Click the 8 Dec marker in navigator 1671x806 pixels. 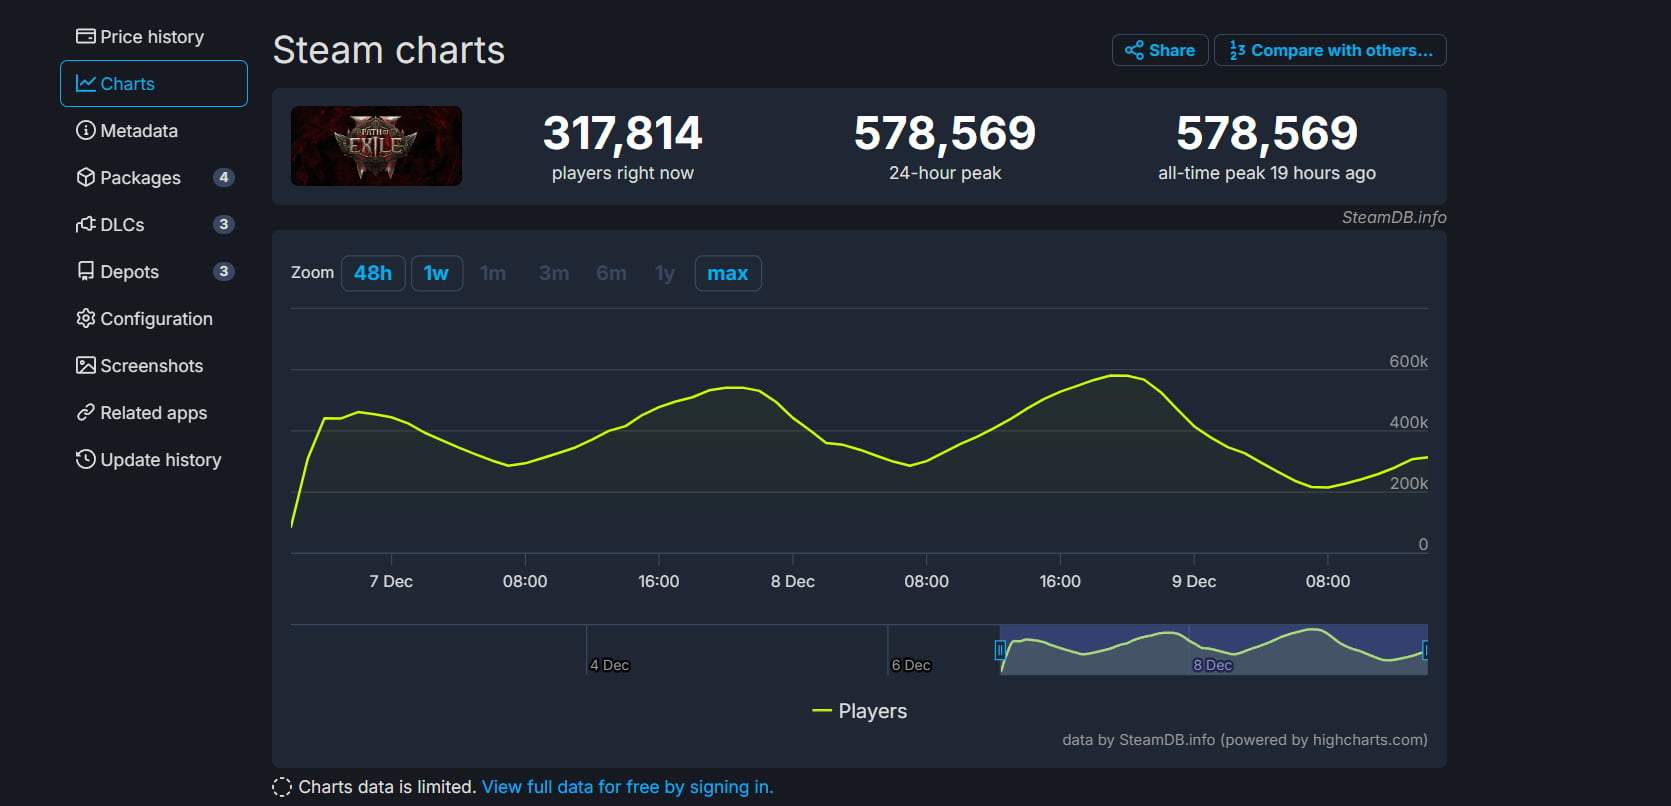point(1212,665)
